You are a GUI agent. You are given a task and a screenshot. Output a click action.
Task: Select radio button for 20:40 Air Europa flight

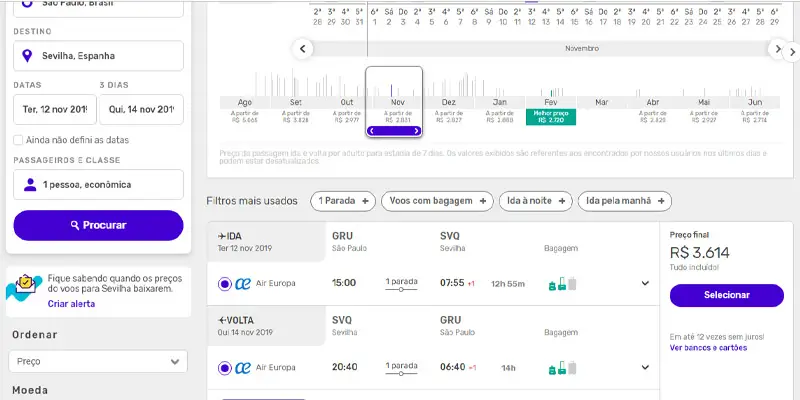[224, 368]
